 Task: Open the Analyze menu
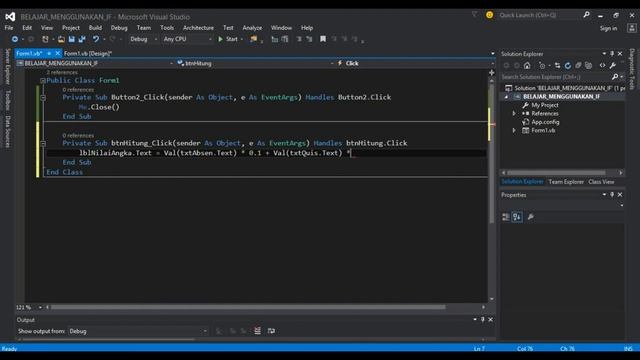(x=252, y=28)
